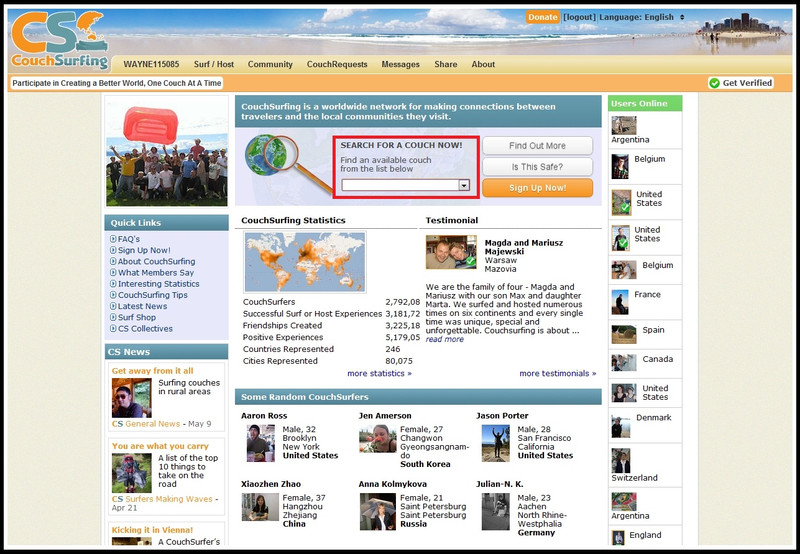This screenshot has height=554, width=800.
Task: Open the Messages menu
Action: pos(401,64)
